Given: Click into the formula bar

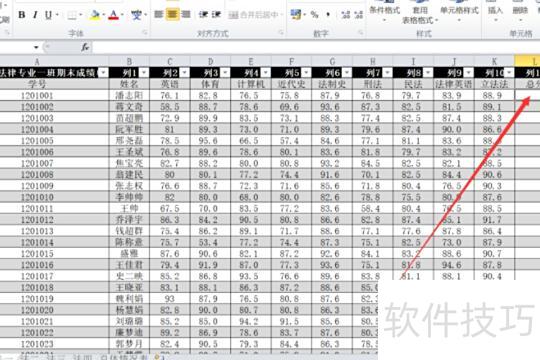Looking at the screenshot, I should [x=315, y=47].
